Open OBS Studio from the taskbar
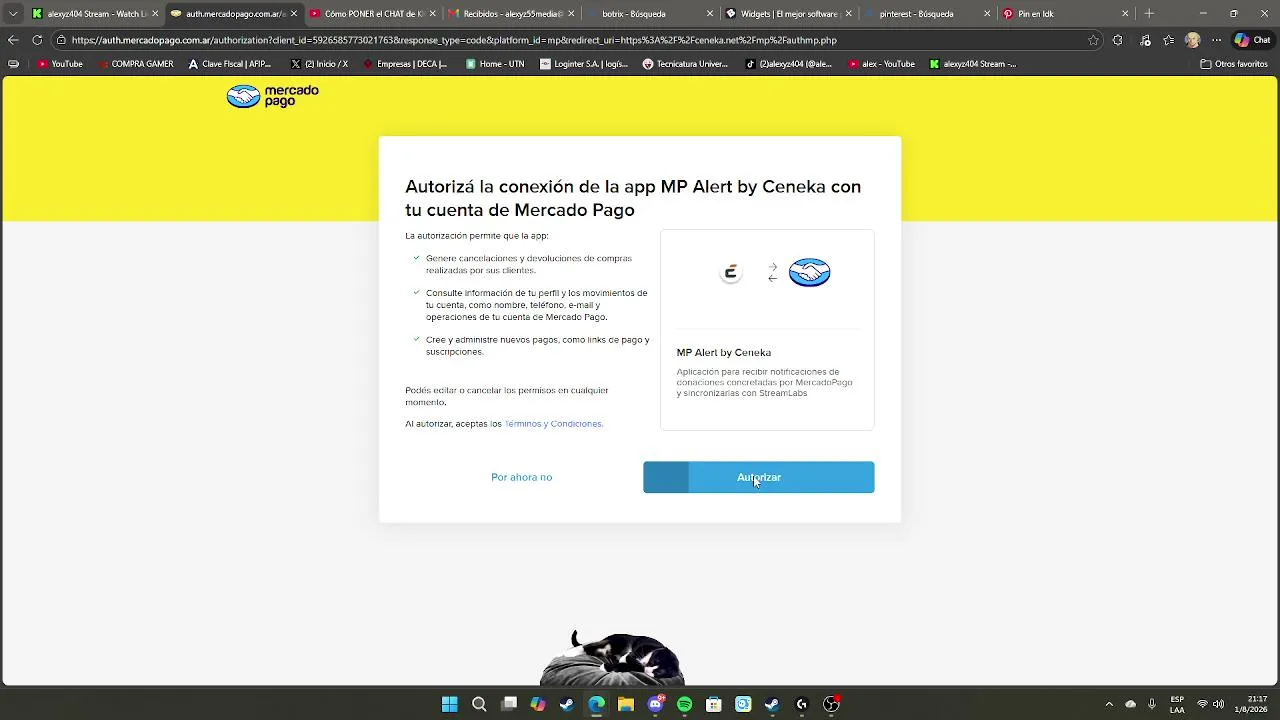Screen dimensions: 1280x720 [x=831, y=704]
